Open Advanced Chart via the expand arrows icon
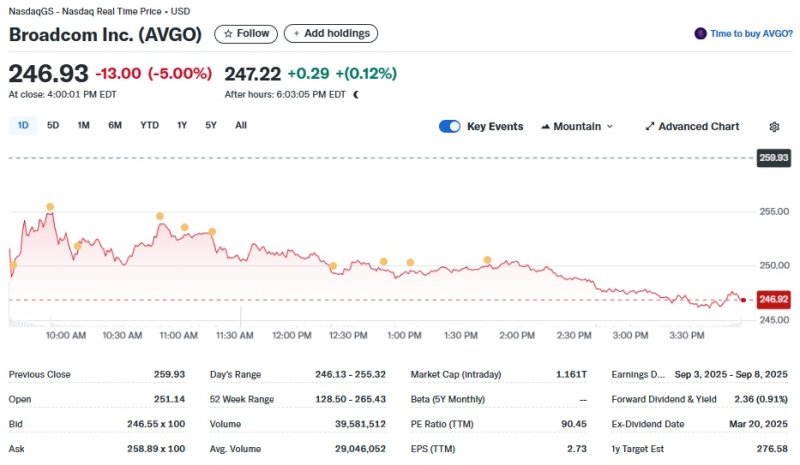This screenshot has height=465, width=800. pyautogui.click(x=650, y=127)
